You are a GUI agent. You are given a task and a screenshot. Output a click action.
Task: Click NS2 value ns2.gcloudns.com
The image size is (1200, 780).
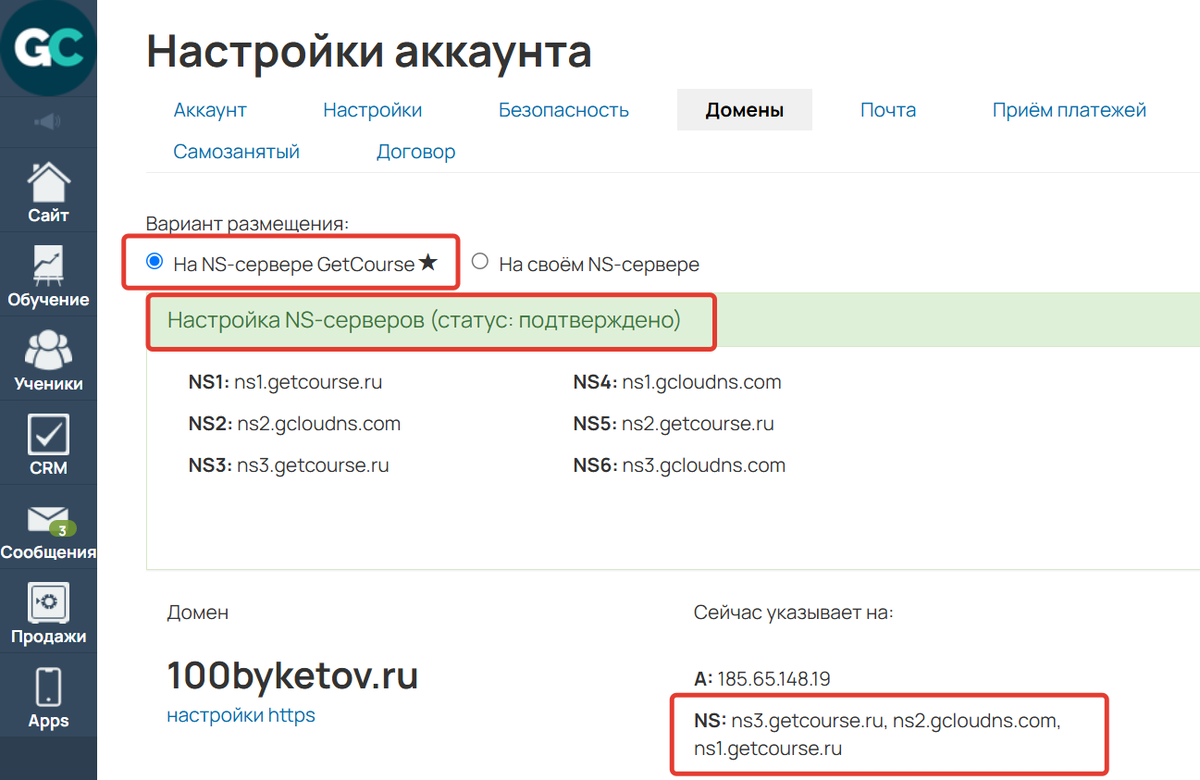(319, 424)
